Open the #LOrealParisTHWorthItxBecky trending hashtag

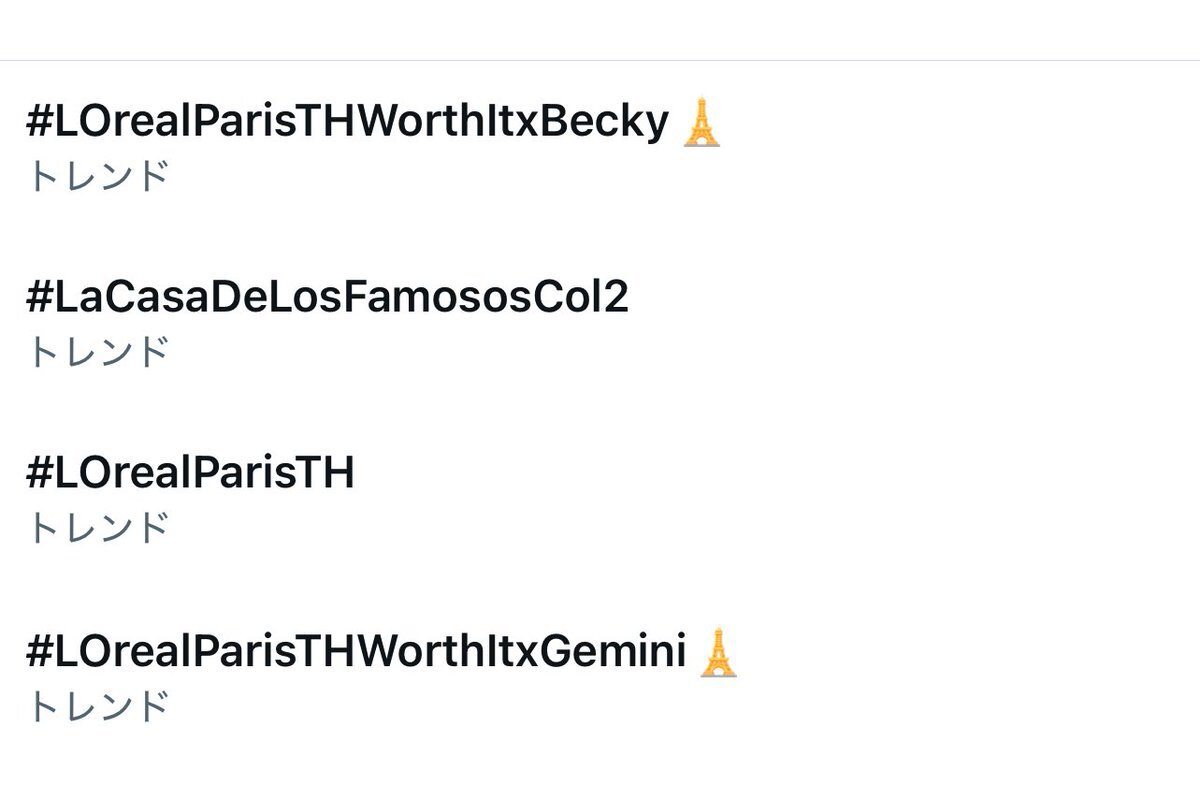348,123
